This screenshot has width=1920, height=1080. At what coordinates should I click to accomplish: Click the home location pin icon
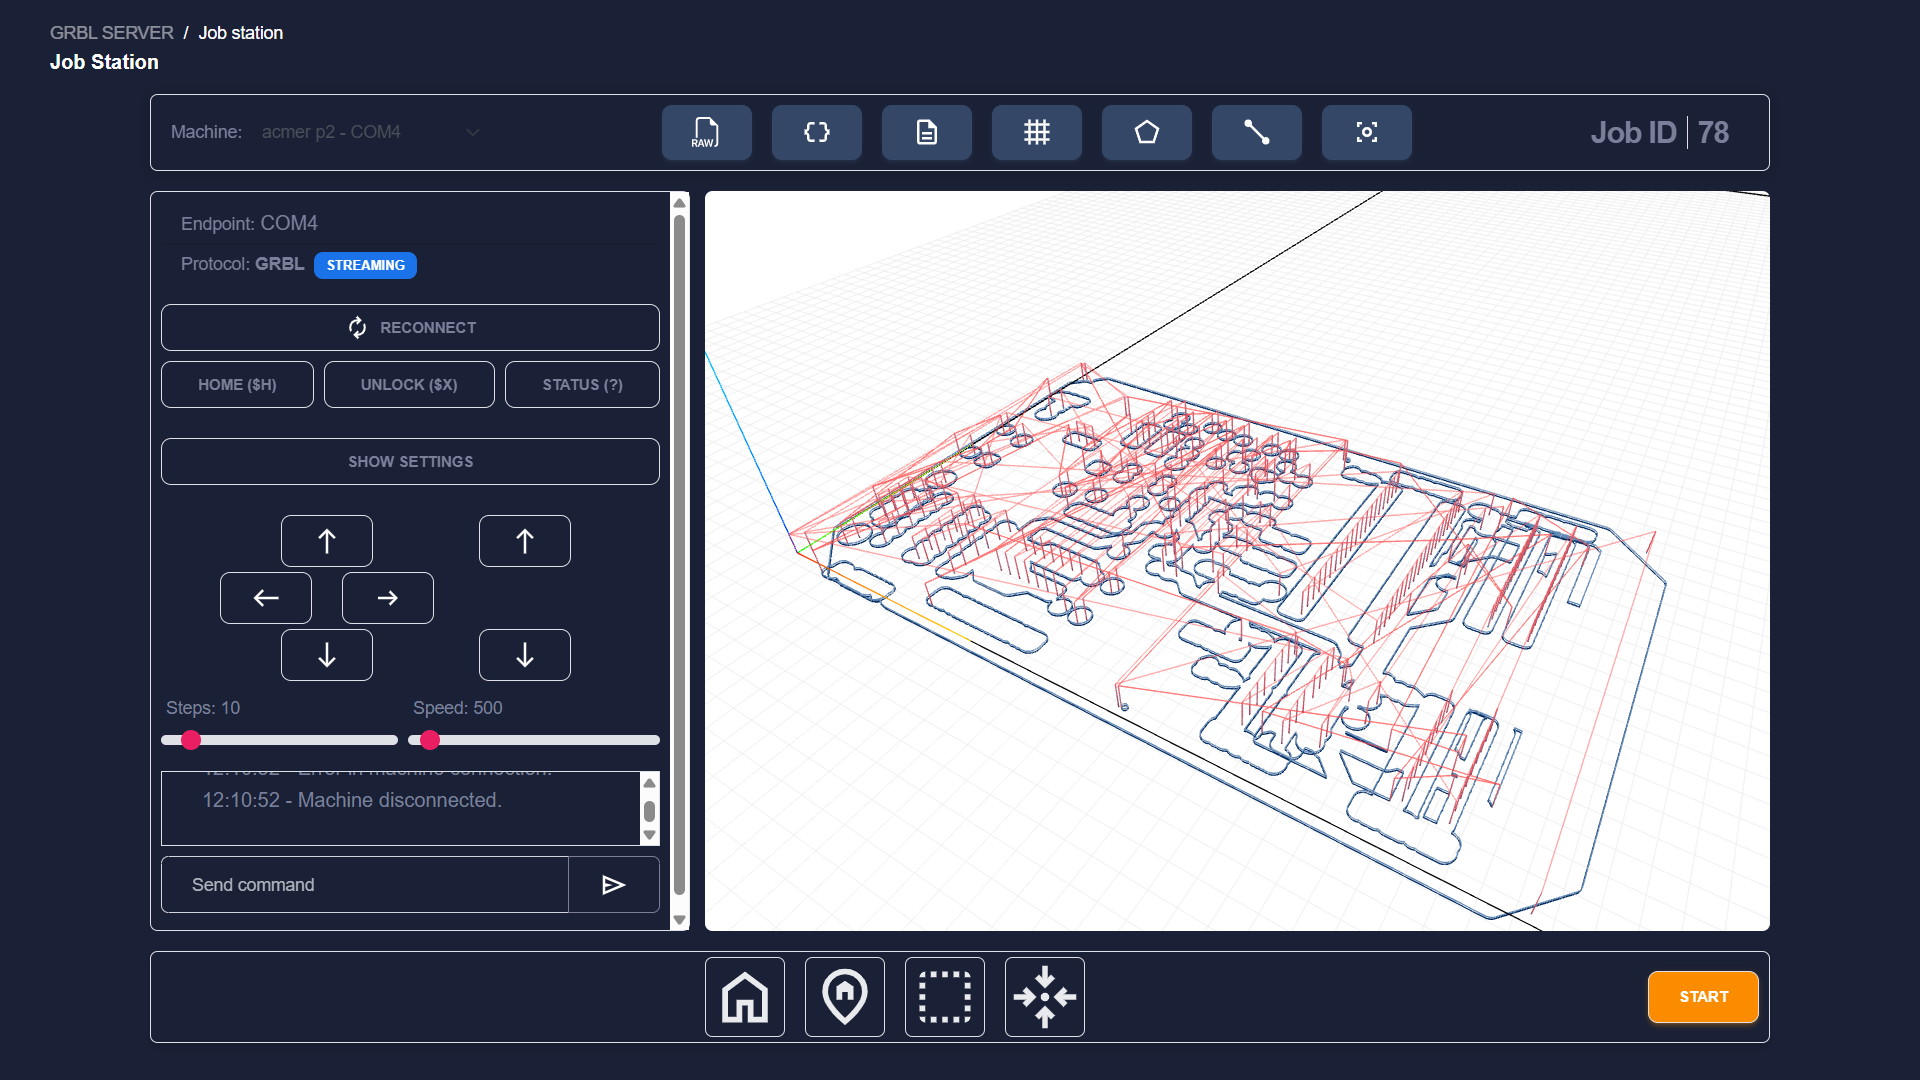tap(845, 997)
